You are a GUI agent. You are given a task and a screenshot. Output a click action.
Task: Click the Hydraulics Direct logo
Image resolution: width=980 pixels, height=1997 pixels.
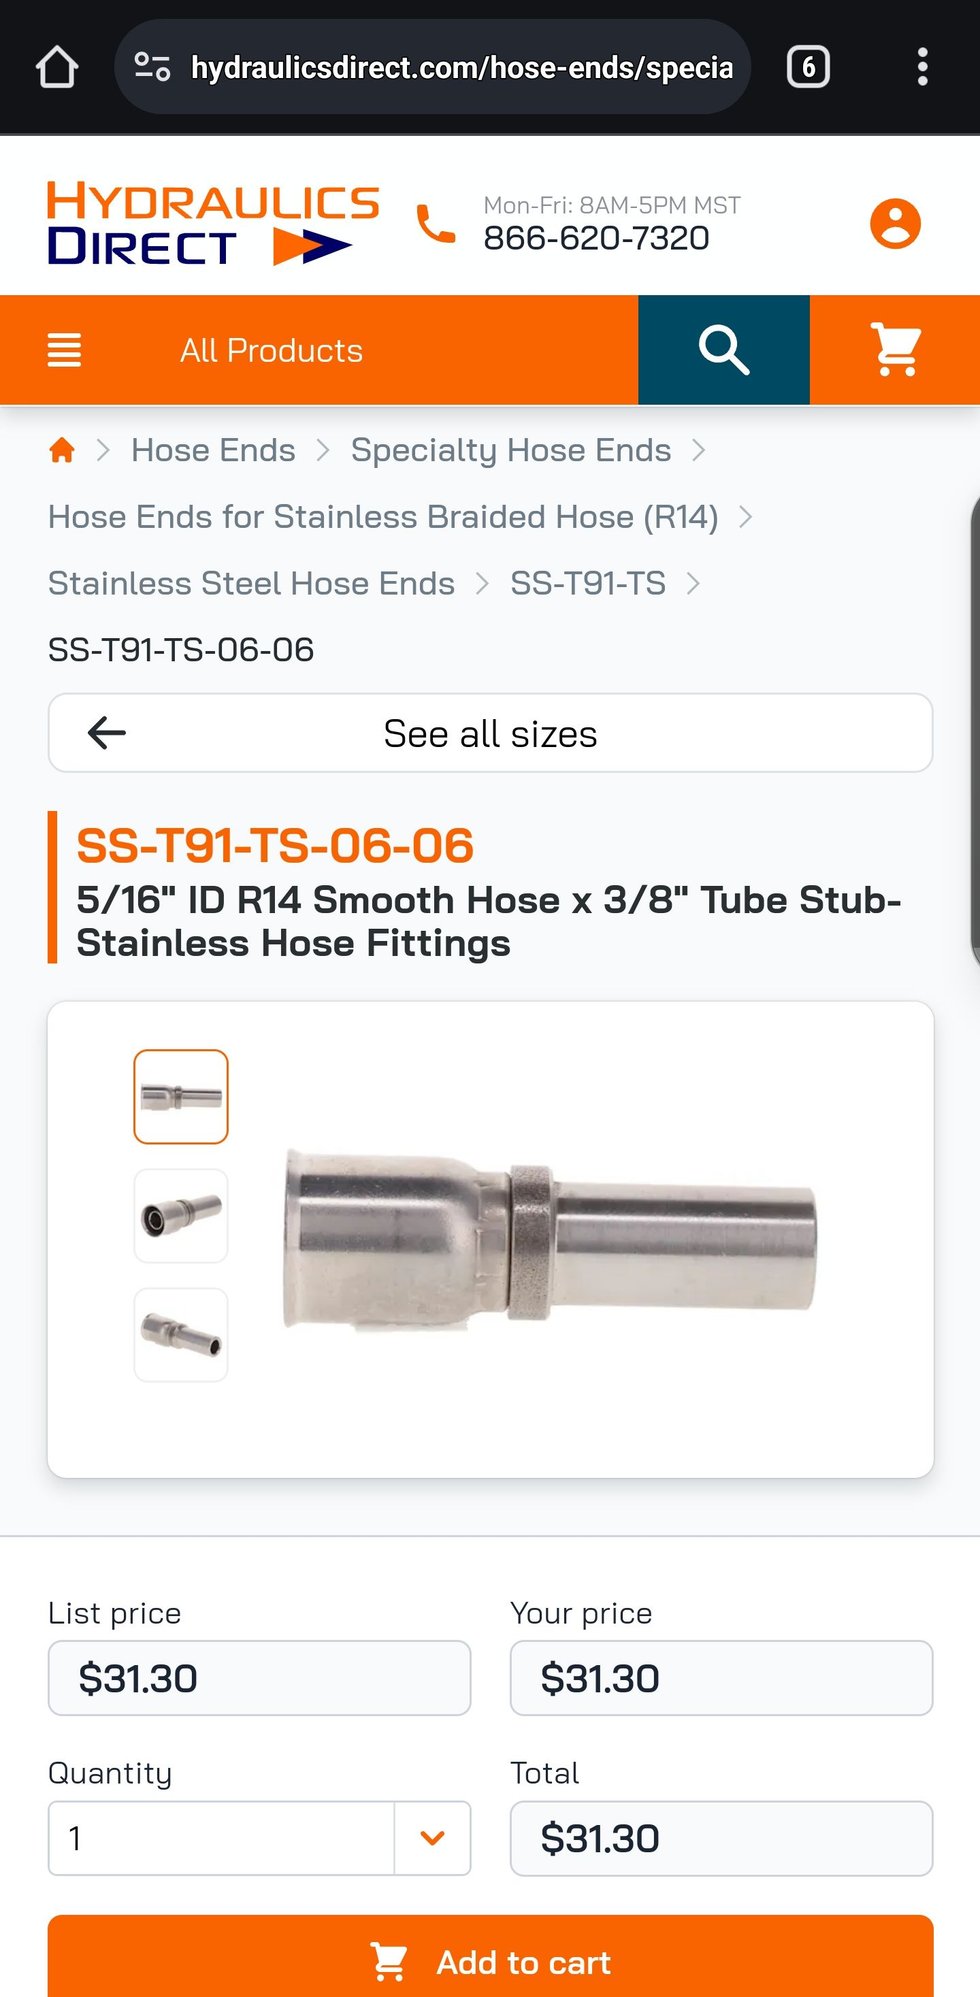click(x=213, y=223)
